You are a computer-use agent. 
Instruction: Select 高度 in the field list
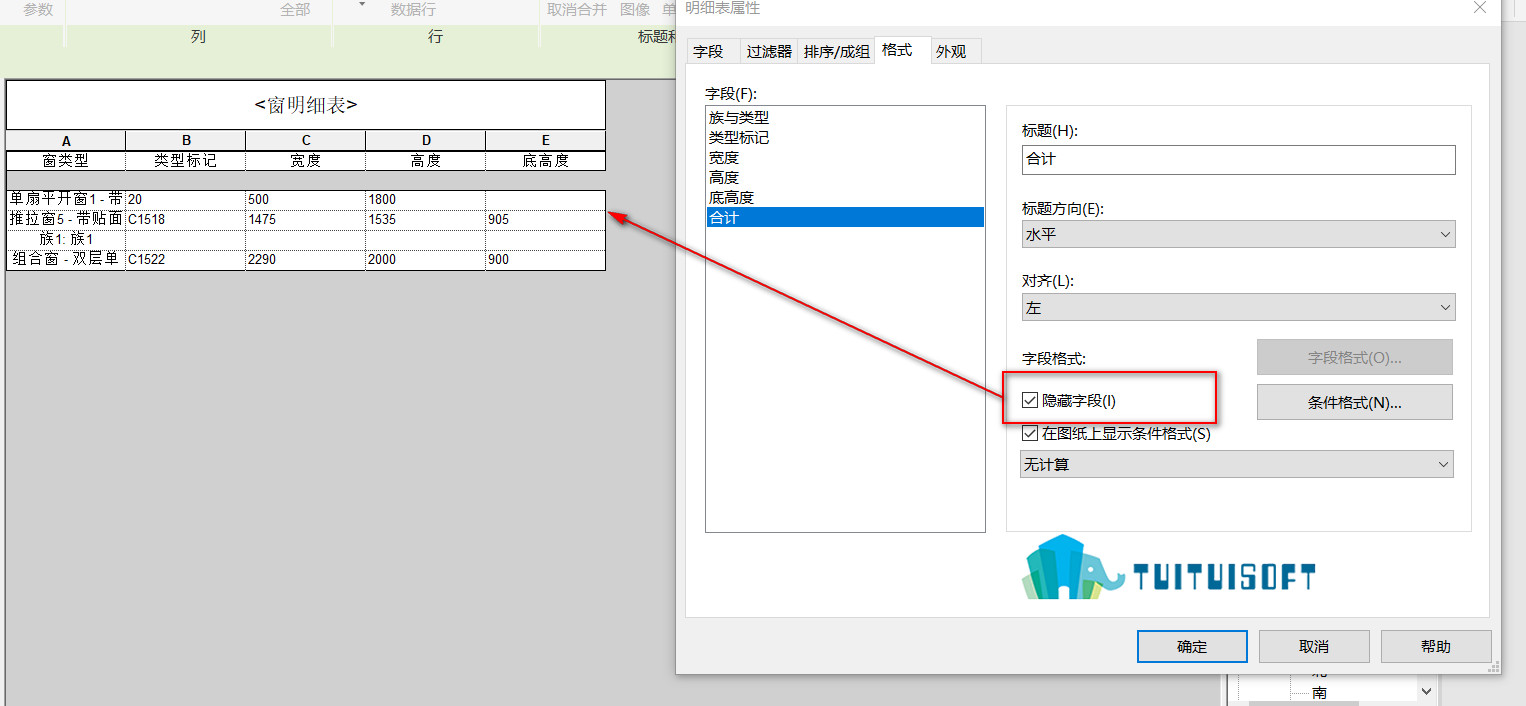(x=844, y=177)
